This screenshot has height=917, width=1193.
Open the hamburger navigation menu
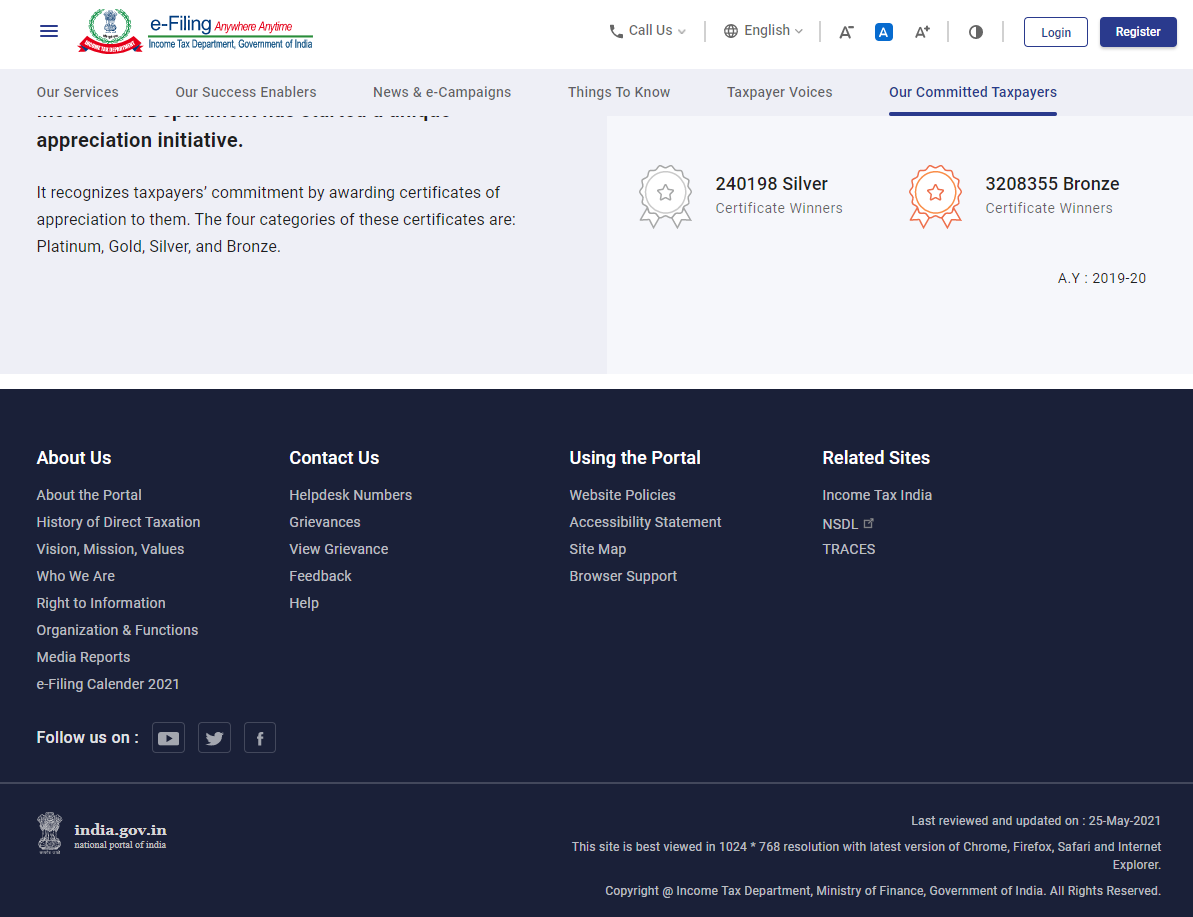[x=48, y=31]
